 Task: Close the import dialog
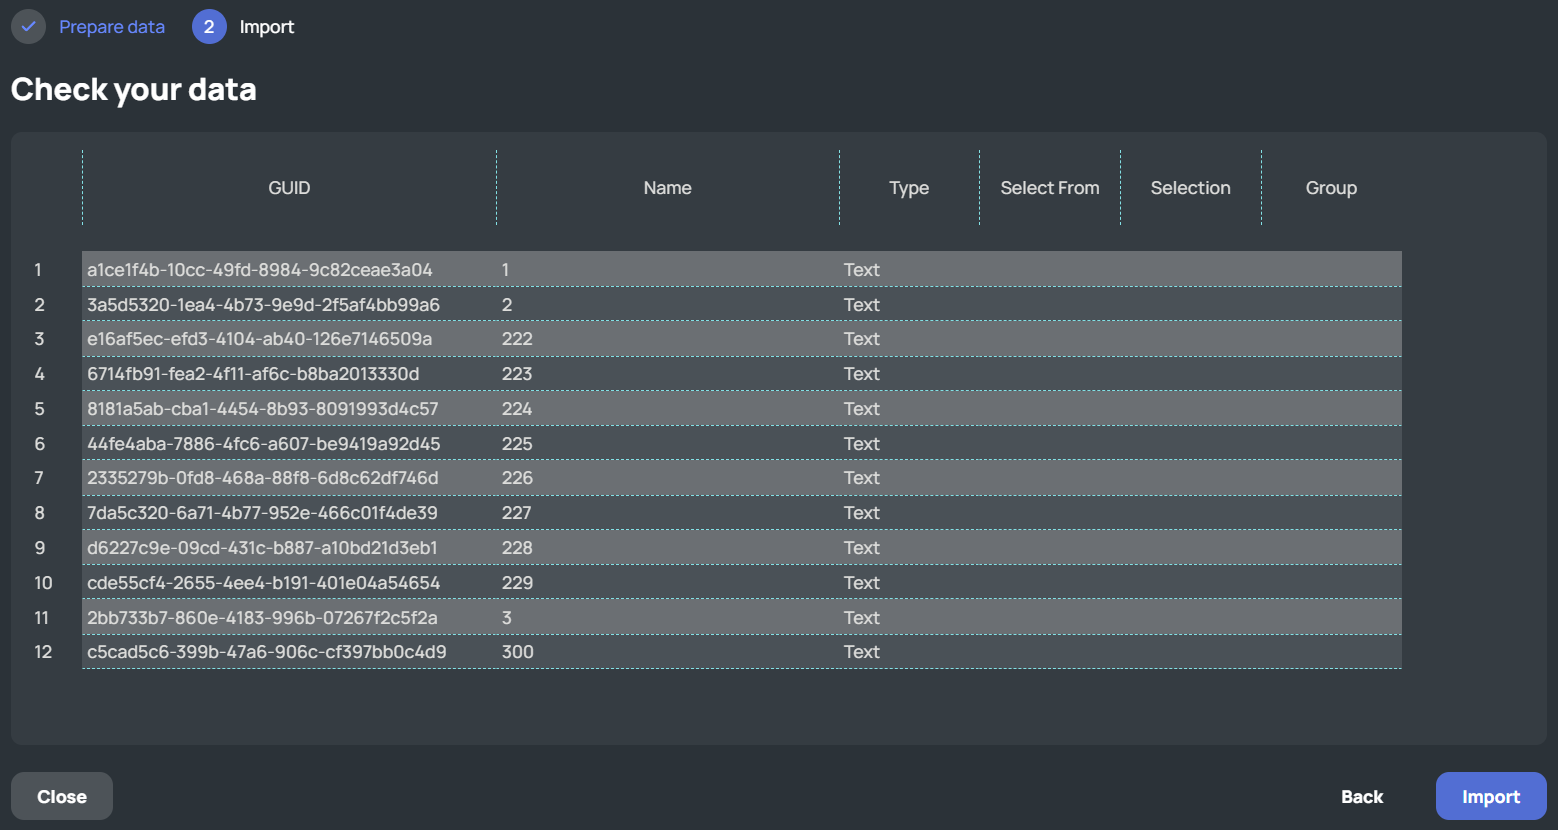click(x=62, y=797)
